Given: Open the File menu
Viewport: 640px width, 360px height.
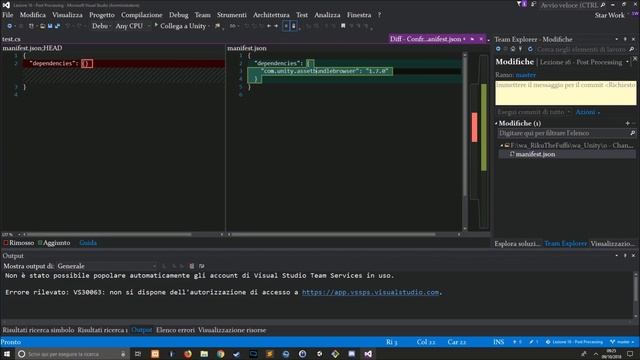Looking at the screenshot, I should (7, 15).
